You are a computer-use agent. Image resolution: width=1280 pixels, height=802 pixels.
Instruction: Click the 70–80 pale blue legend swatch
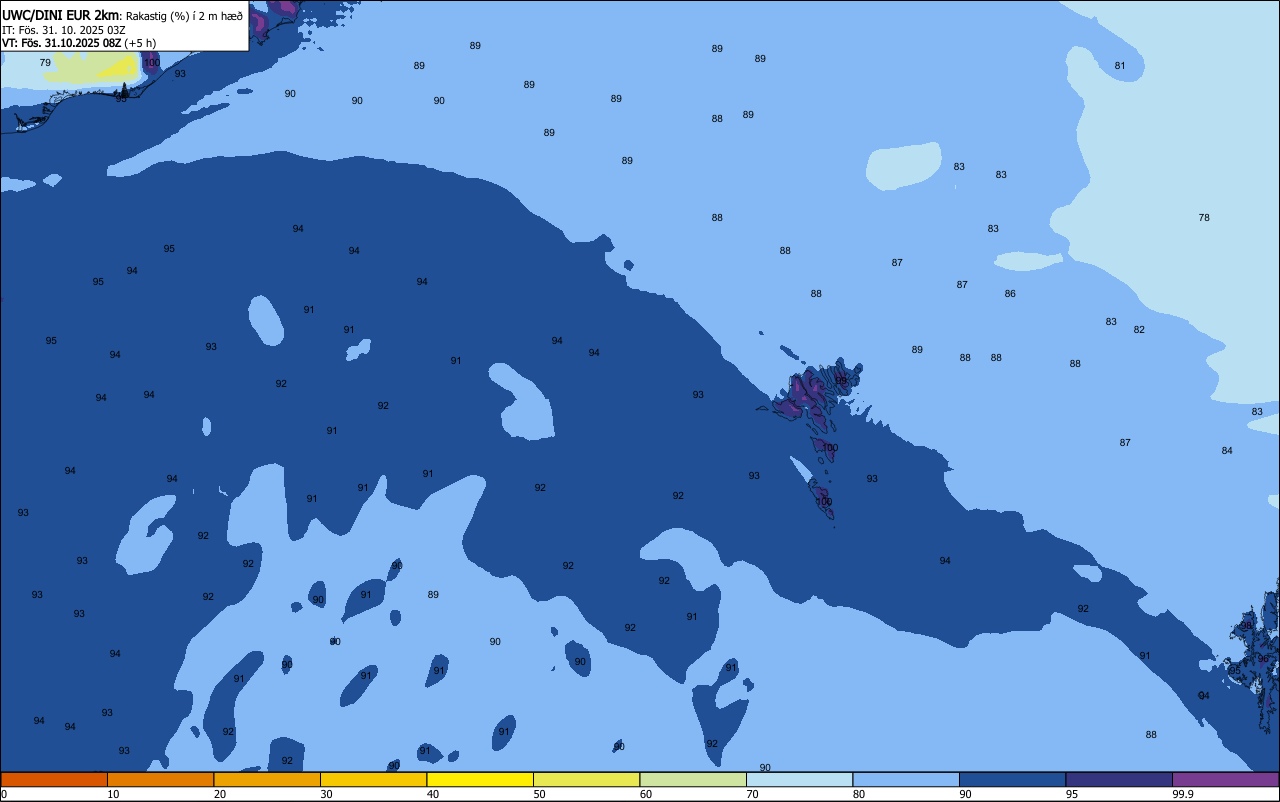coord(799,779)
